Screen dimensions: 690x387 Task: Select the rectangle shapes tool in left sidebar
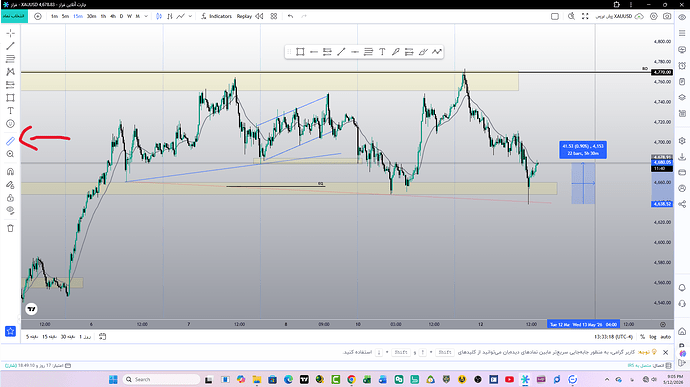point(11,98)
